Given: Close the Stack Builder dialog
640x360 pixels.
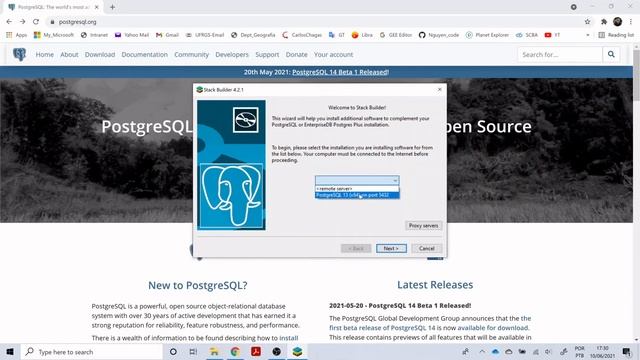Looking at the screenshot, I should [440, 89].
